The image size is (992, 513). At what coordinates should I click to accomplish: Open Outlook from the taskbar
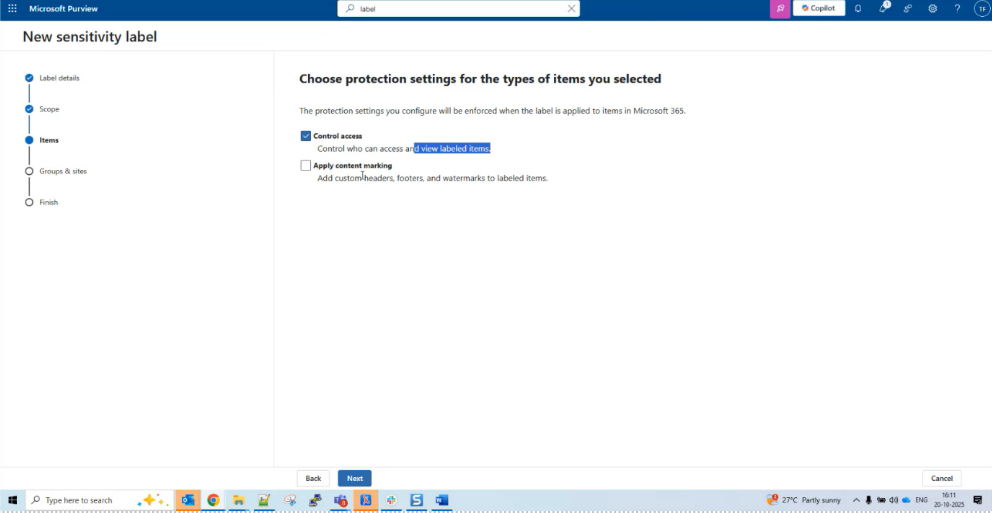coord(188,500)
